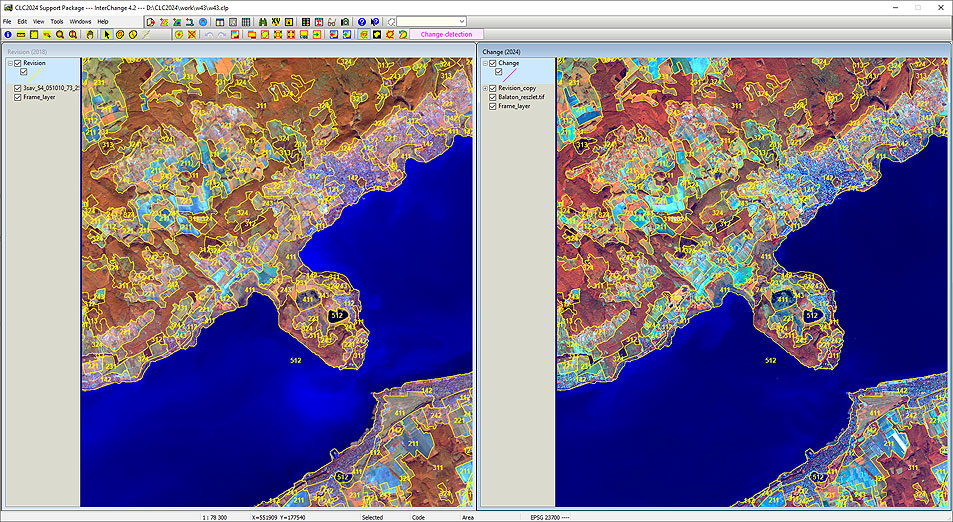Uncheck the Balaton_reszlet.tif layer
The height and width of the screenshot is (522, 953).
coord(493,97)
